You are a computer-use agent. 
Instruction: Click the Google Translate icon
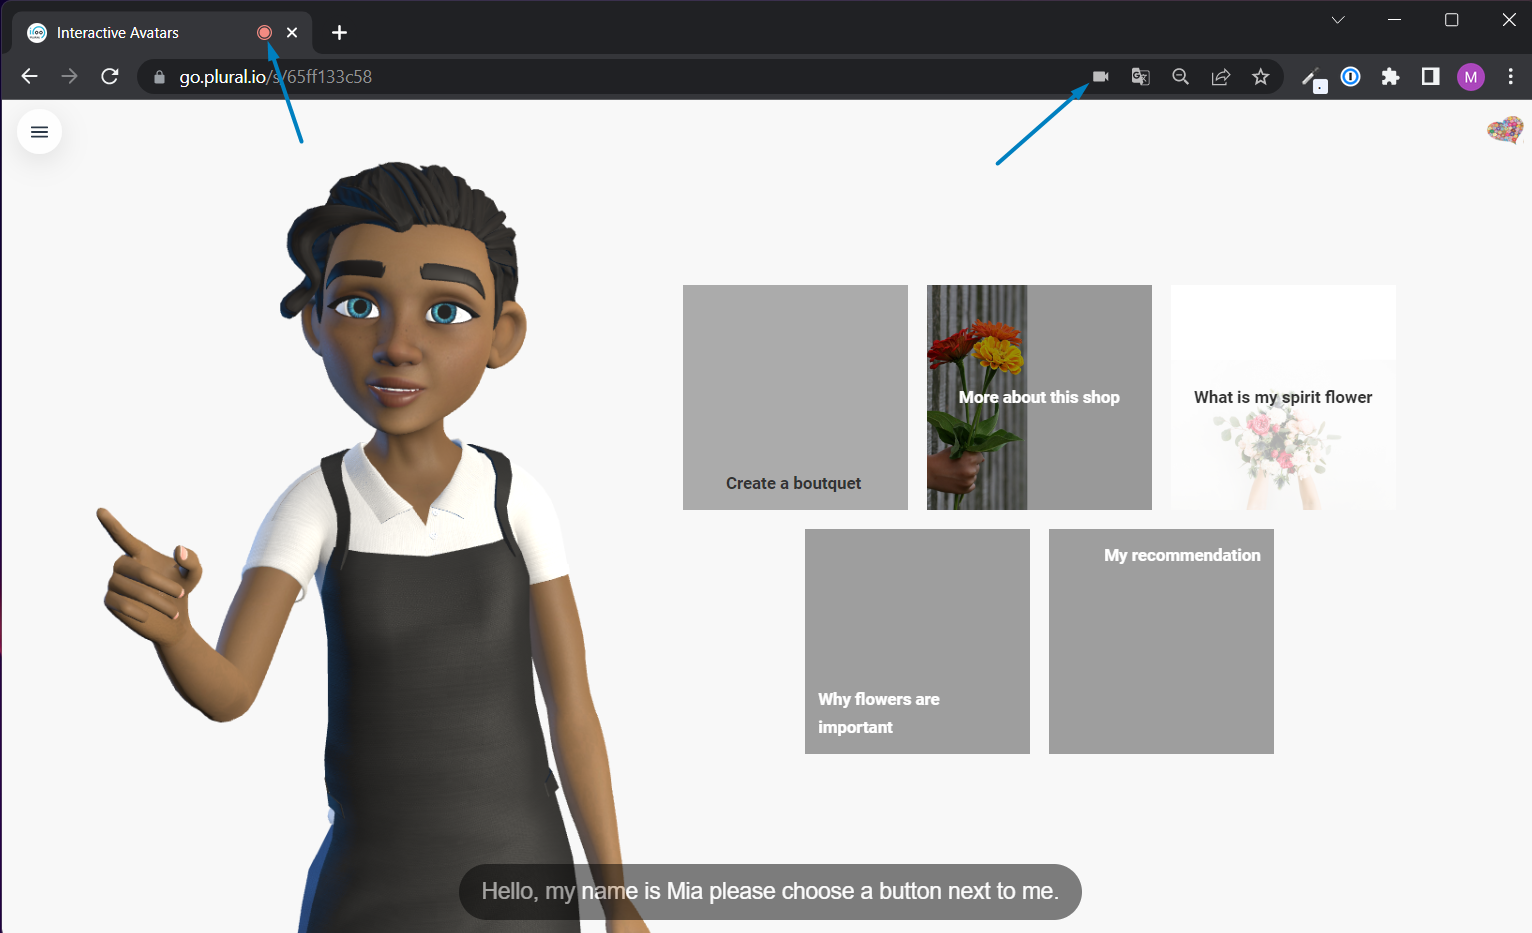pos(1141,77)
